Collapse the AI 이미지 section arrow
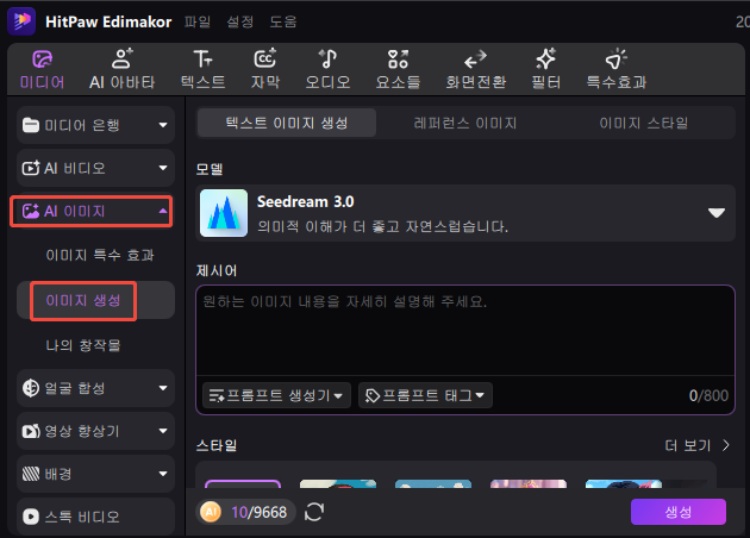The image size is (750, 538). (x=163, y=211)
